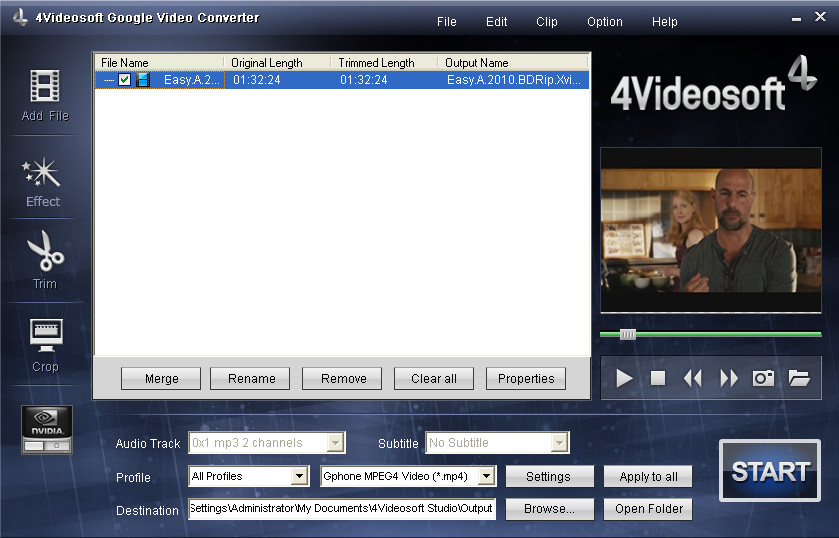
Task: Open the Crop tool
Action: (45, 345)
